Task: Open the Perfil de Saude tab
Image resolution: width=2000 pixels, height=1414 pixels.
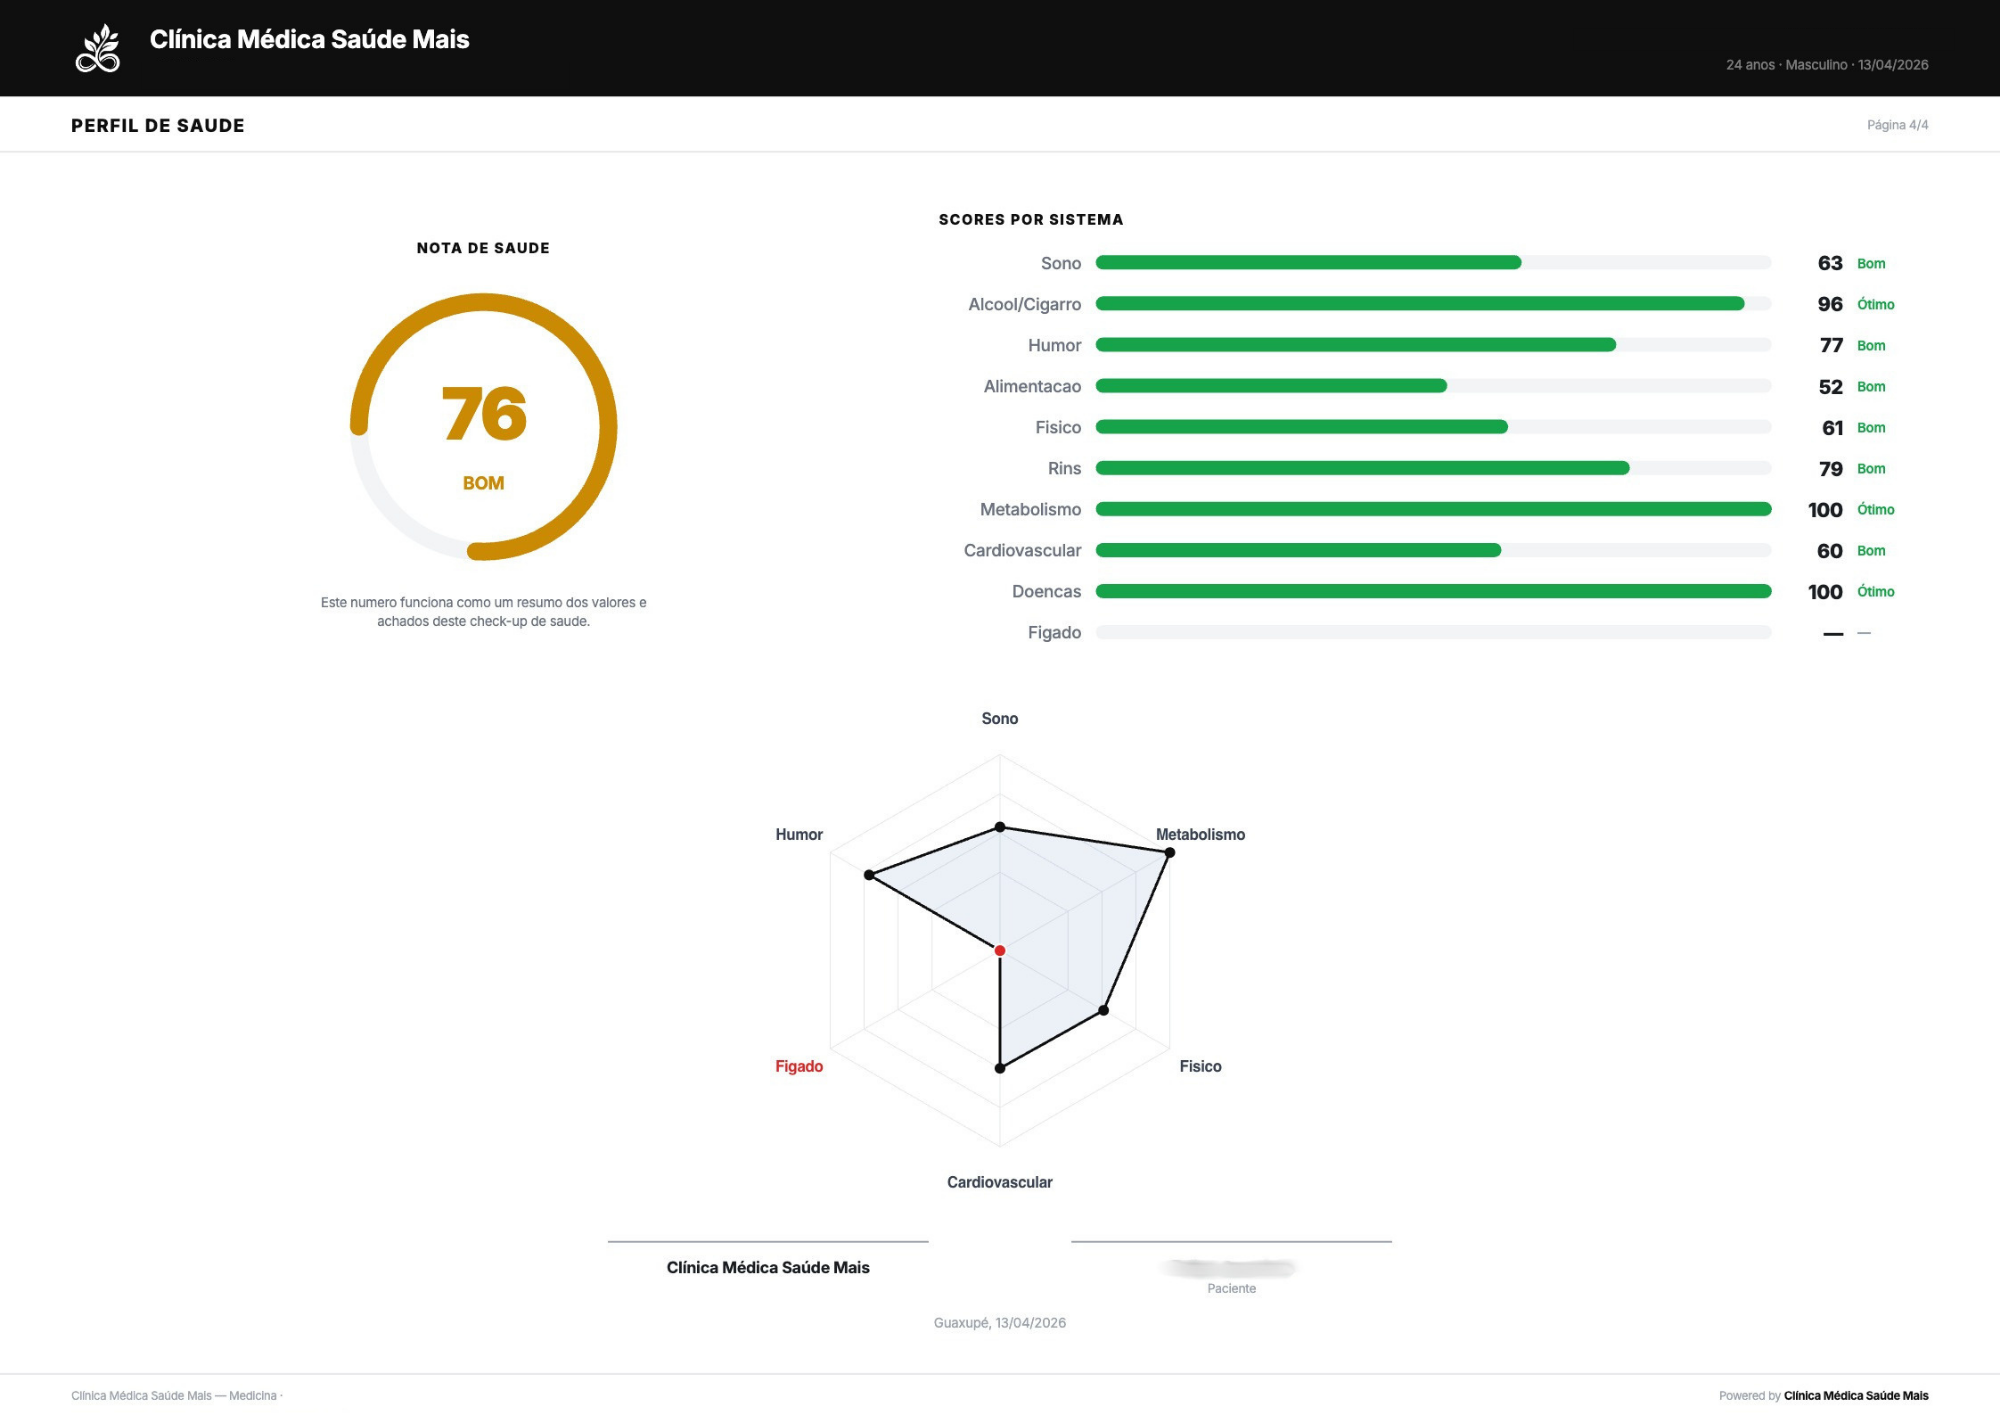Action: point(157,125)
